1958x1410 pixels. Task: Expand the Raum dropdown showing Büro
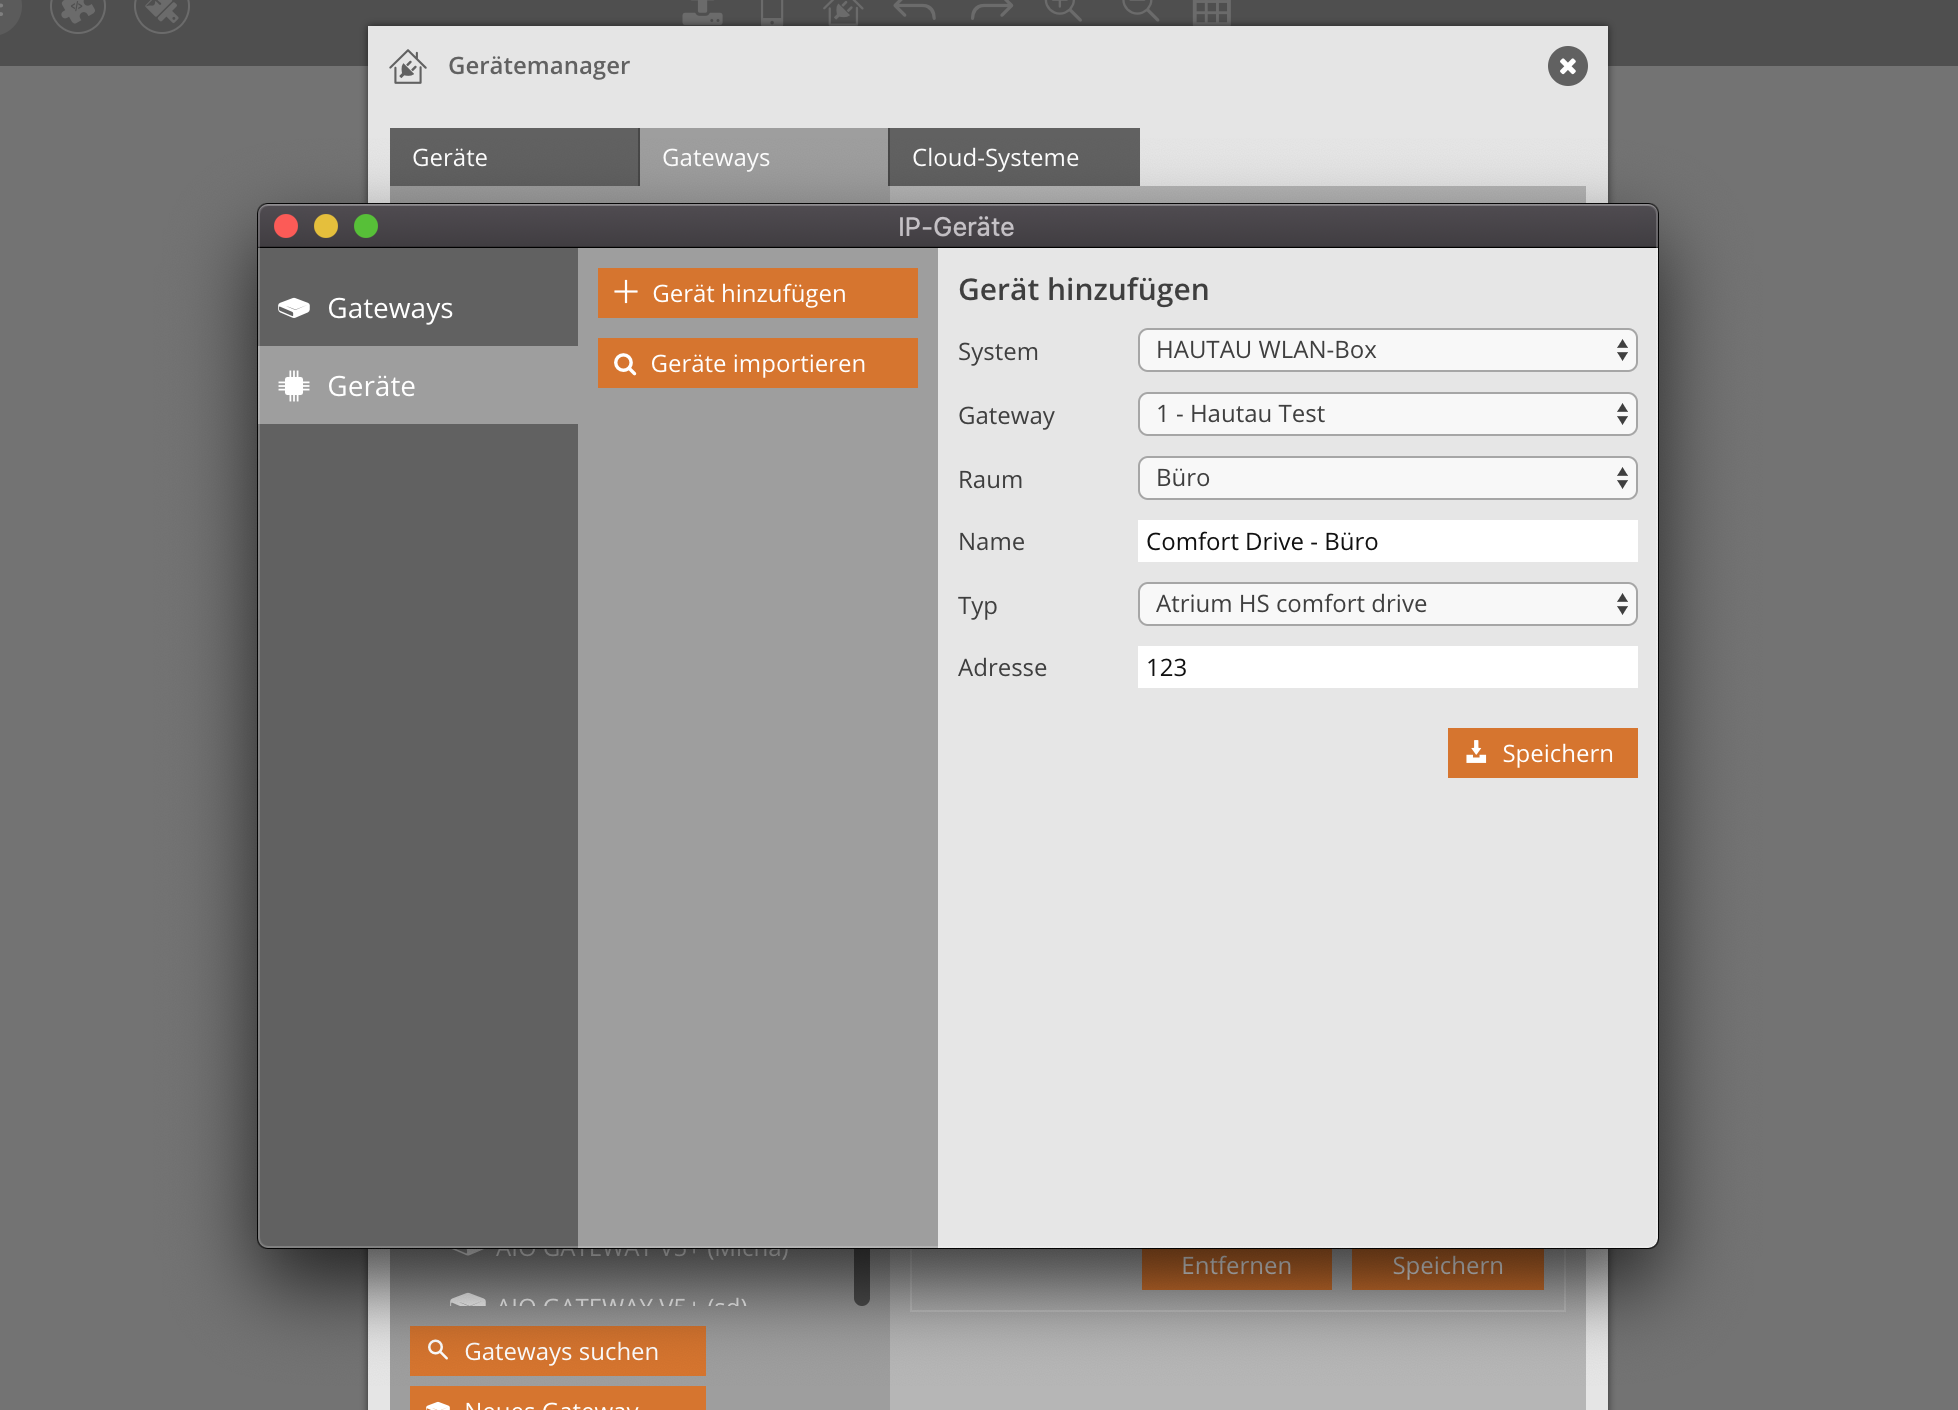1387,478
